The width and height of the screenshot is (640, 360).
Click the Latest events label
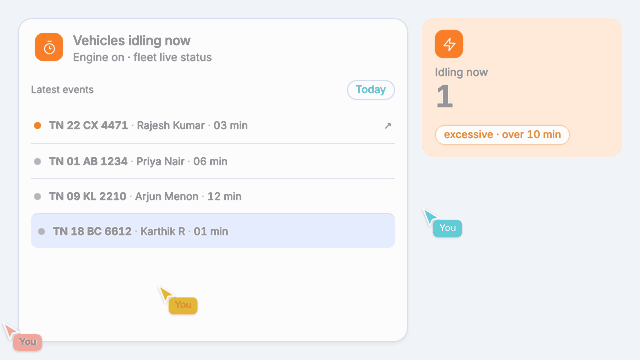tap(62, 89)
